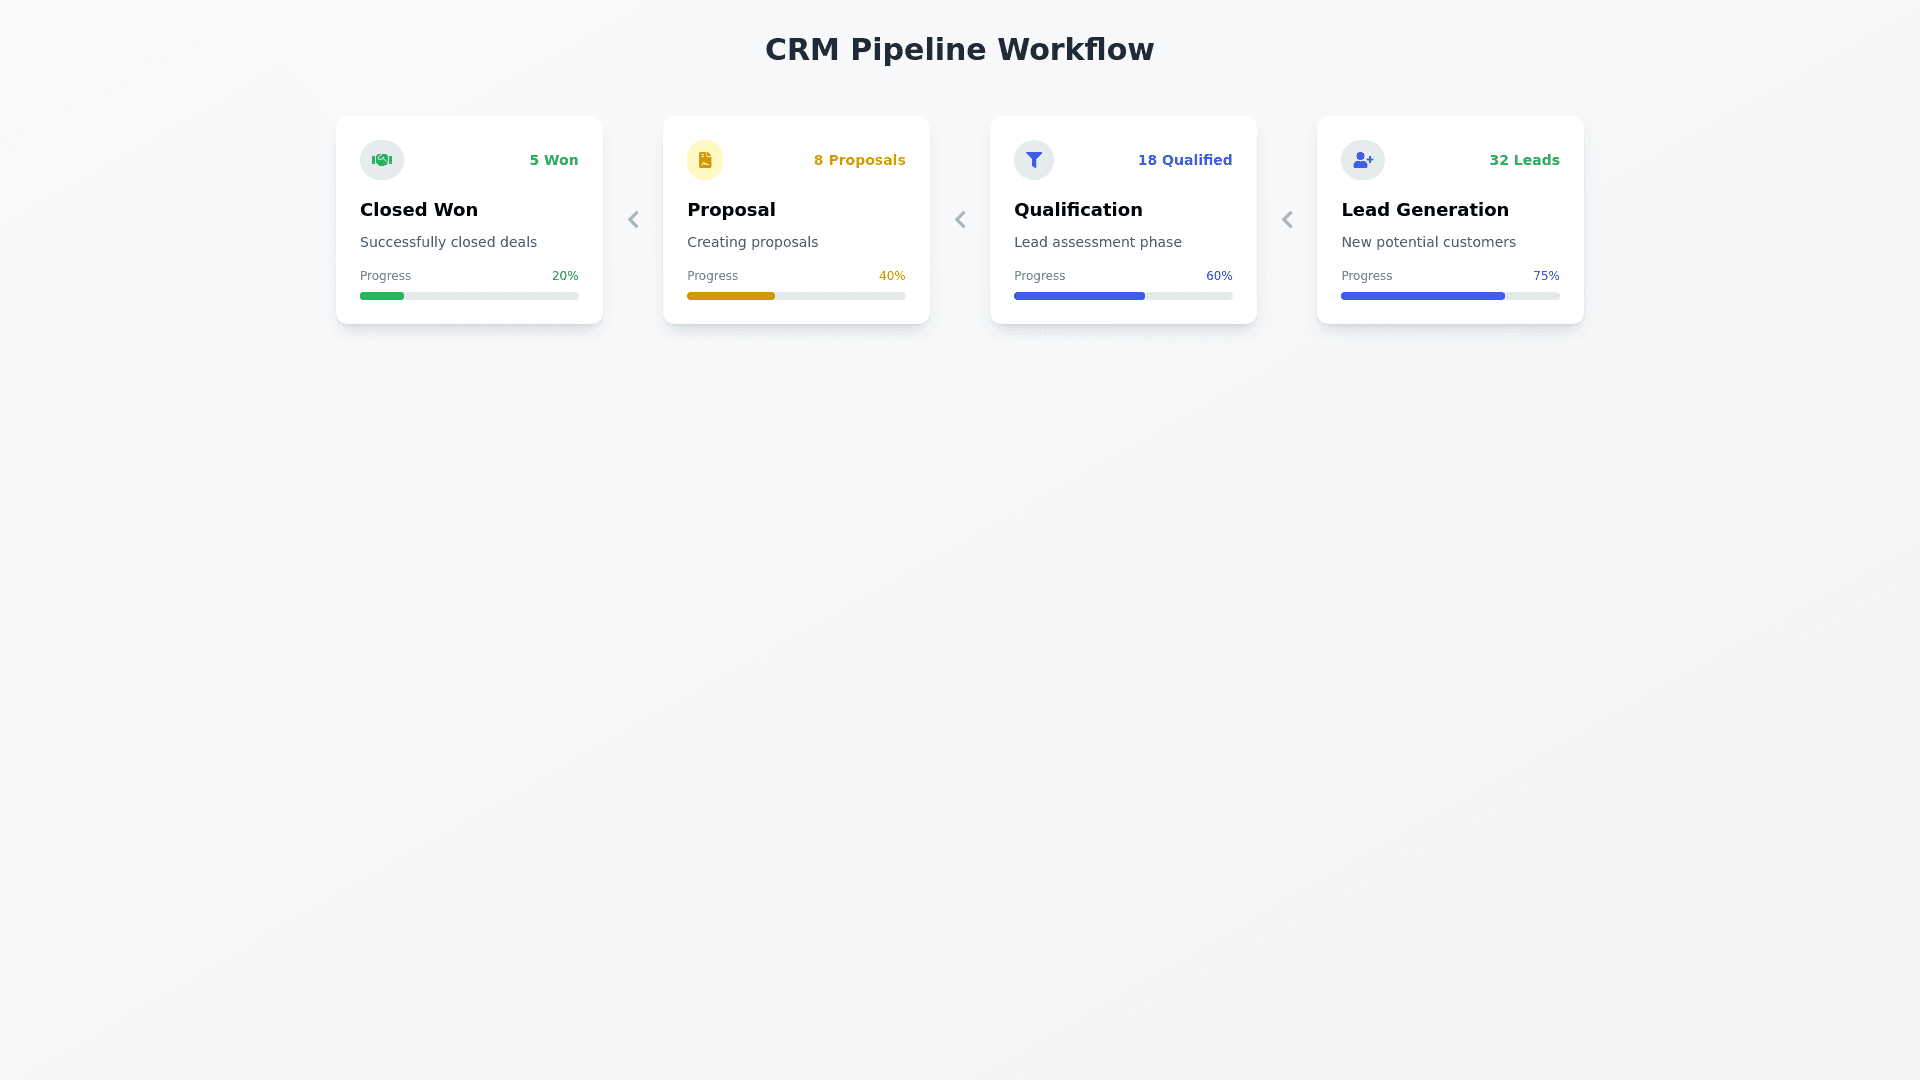
Task: Open the Proposal stage title
Action: point(731,210)
